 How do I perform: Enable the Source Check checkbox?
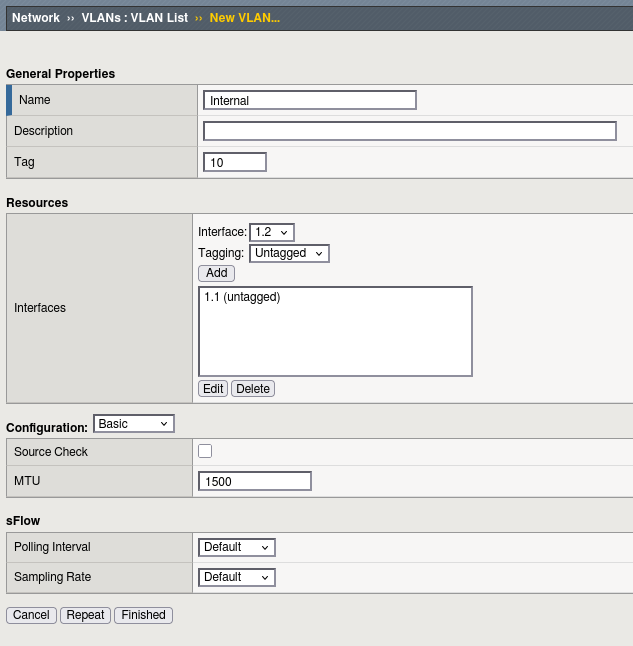tap(205, 451)
